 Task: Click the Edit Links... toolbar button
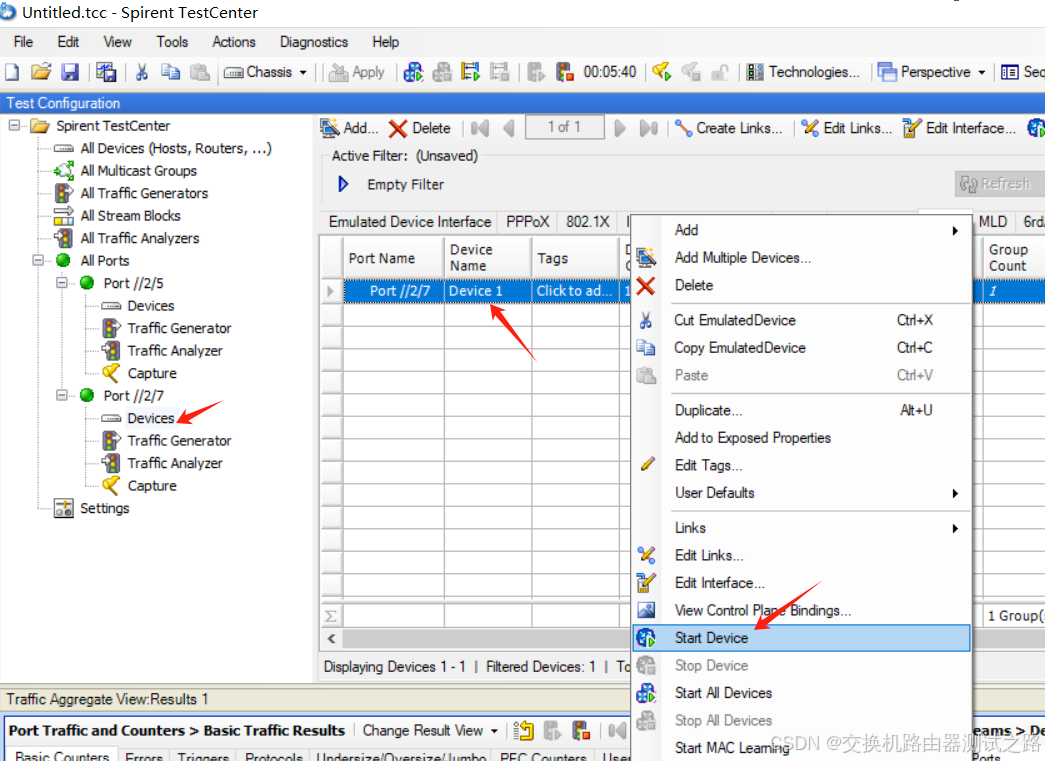point(846,128)
